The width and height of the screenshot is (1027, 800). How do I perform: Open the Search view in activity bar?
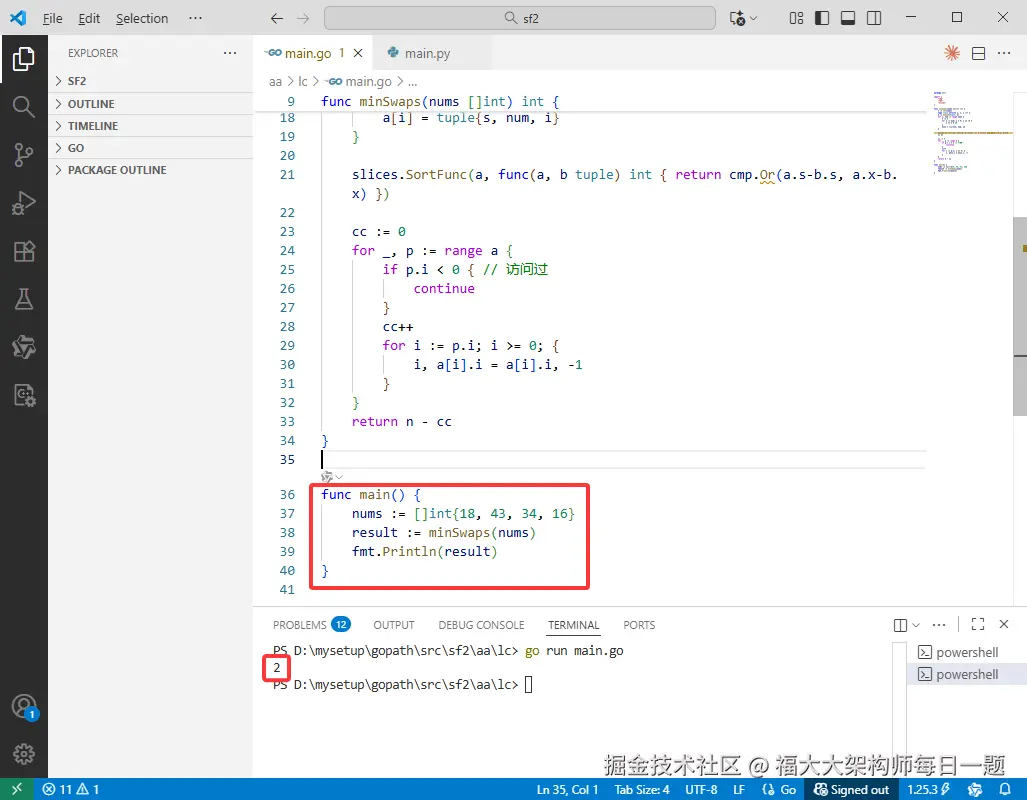click(24, 107)
